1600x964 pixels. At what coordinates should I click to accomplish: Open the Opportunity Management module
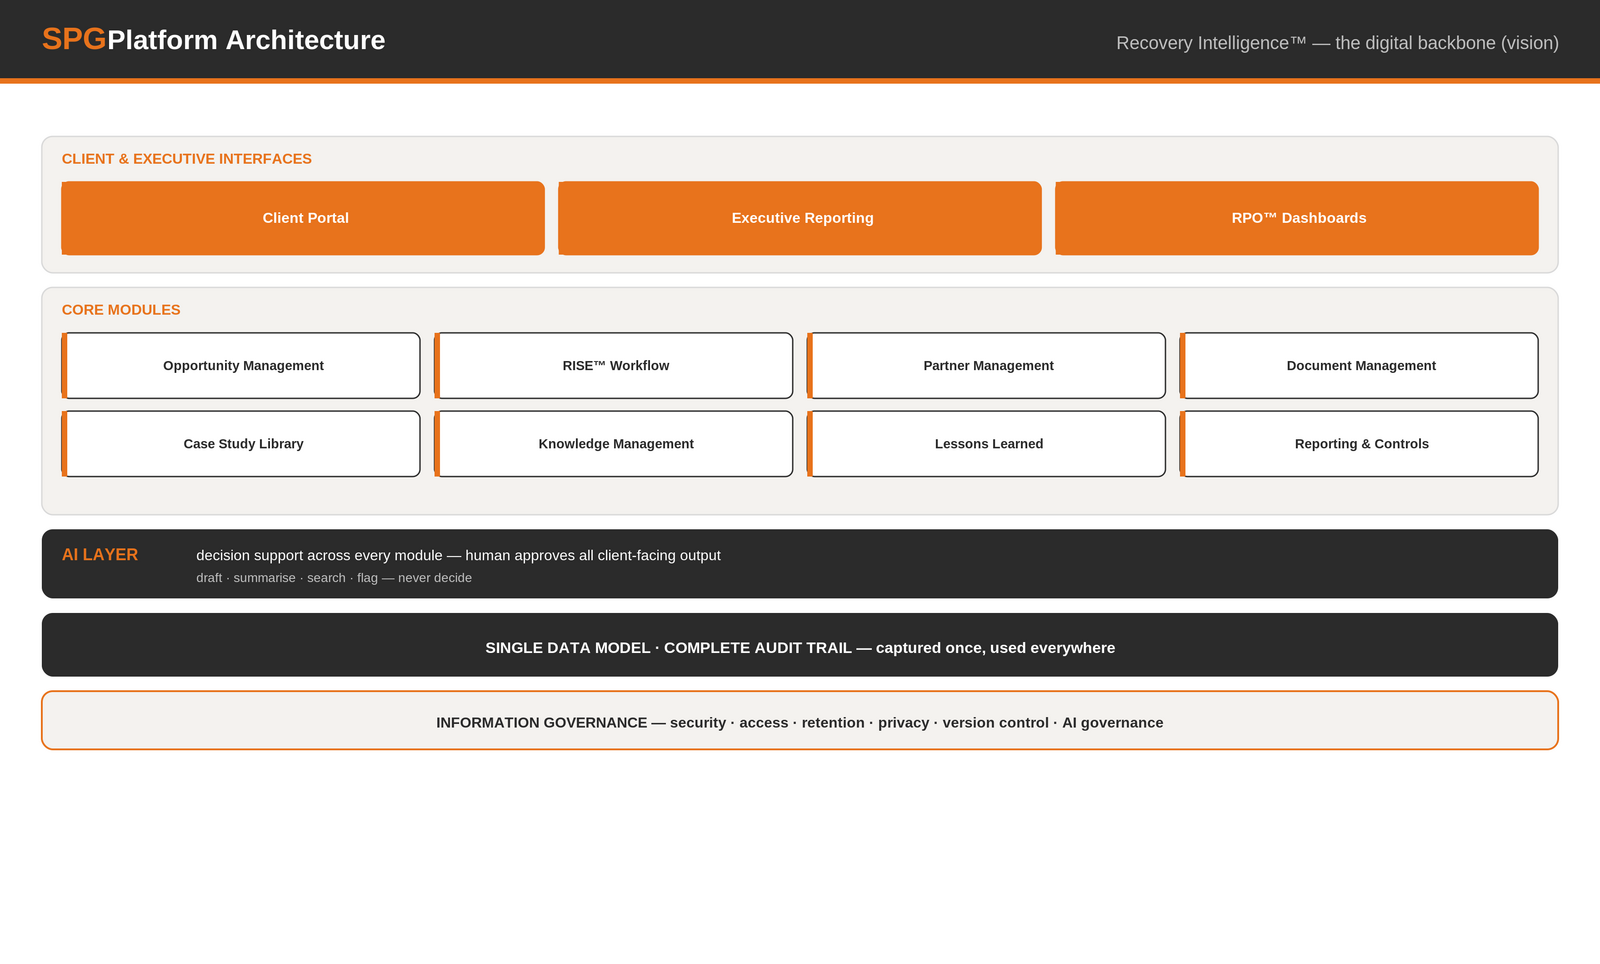pyautogui.click(x=241, y=366)
